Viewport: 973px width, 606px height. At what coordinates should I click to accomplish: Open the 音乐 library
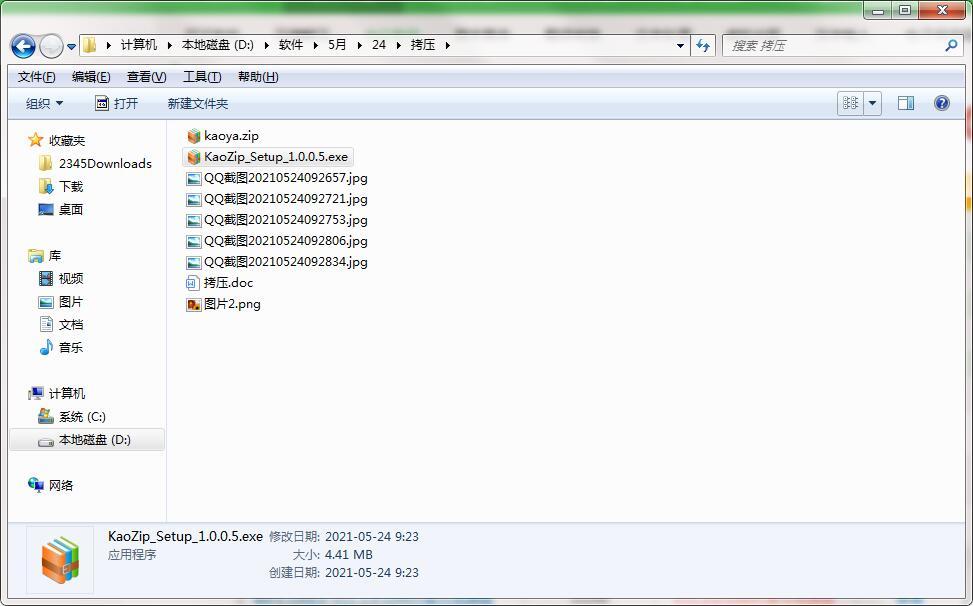click(71, 347)
